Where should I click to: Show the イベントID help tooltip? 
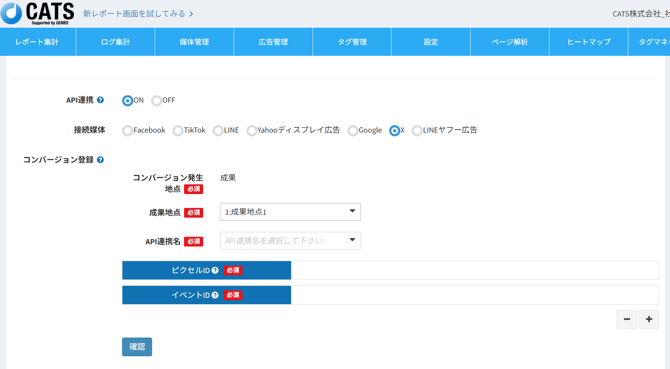(x=215, y=295)
